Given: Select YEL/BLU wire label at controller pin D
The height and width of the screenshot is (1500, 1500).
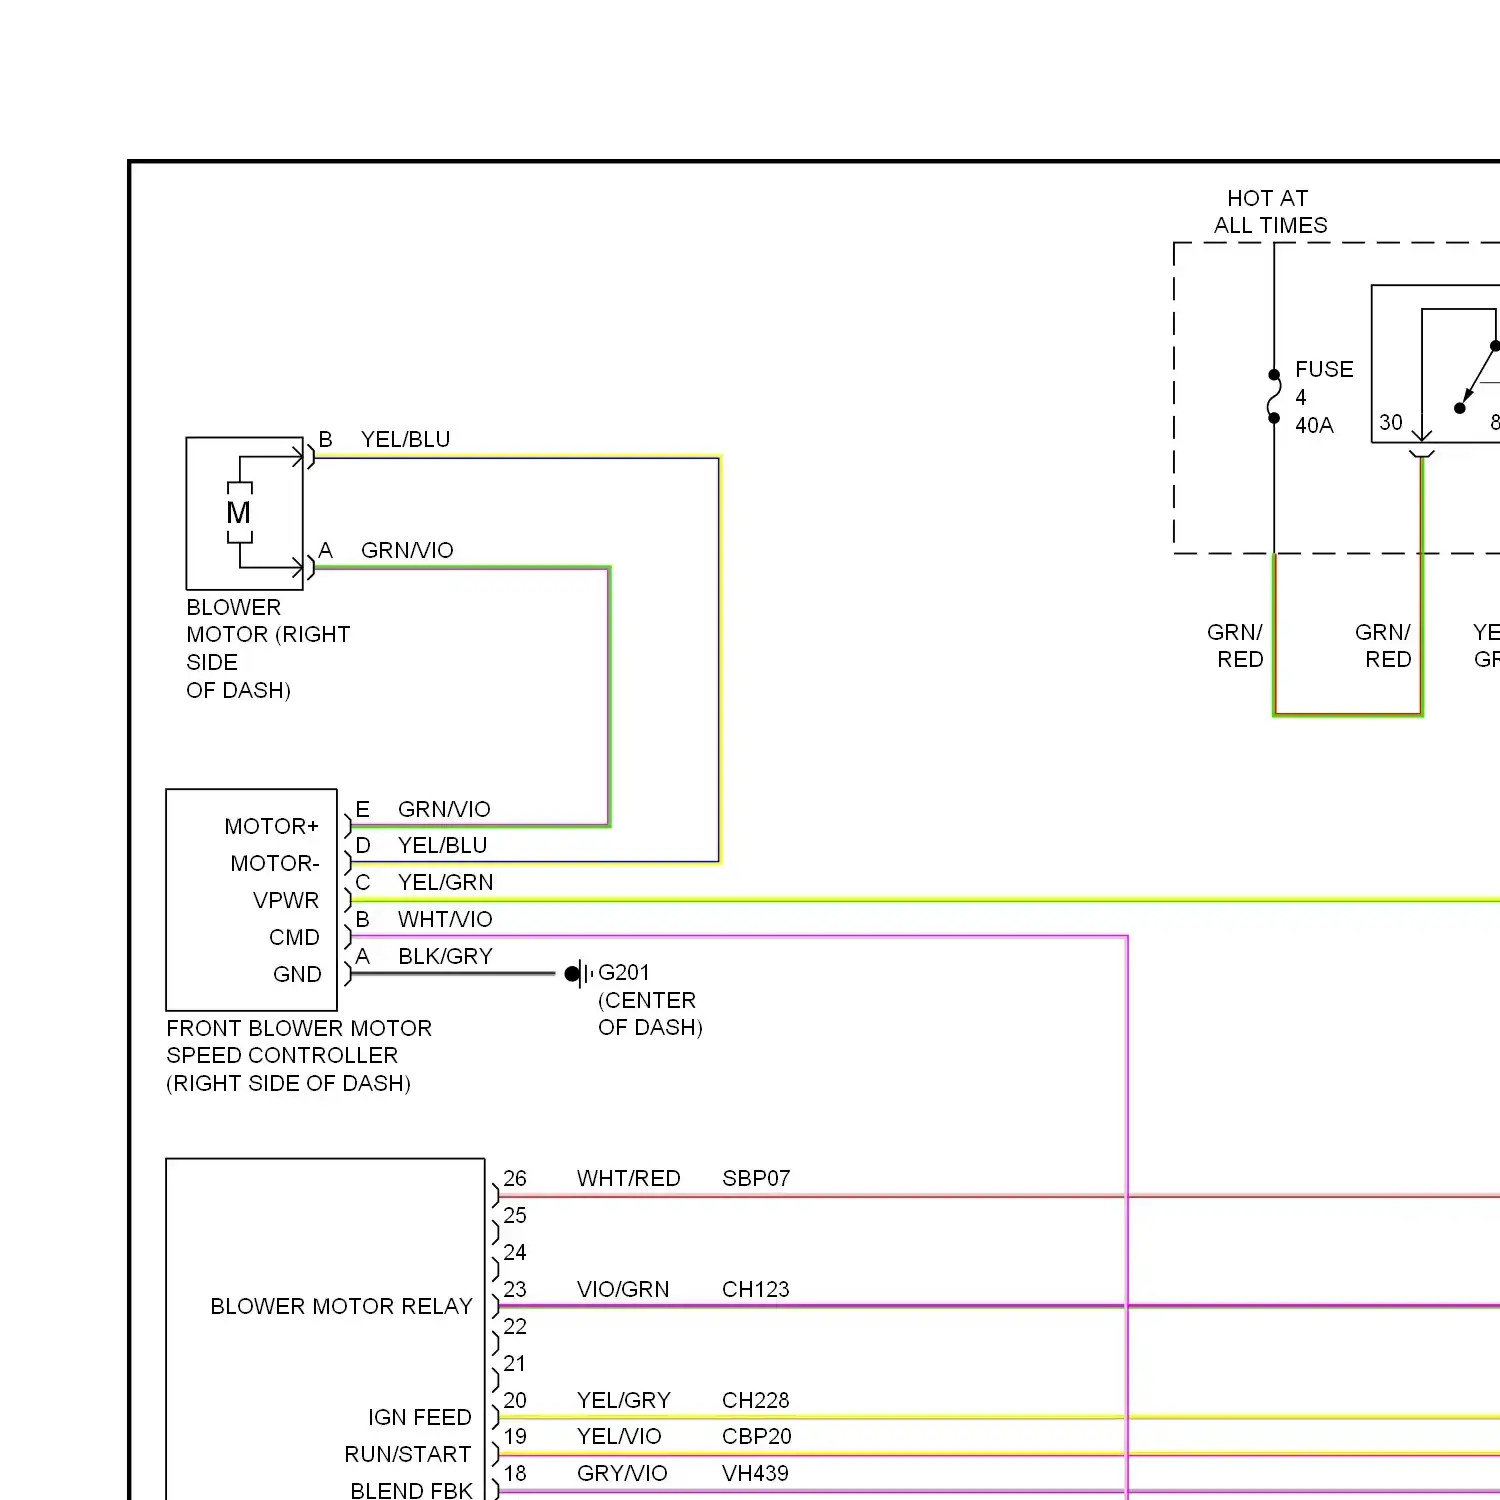Looking at the screenshot, I should [442, 845].
